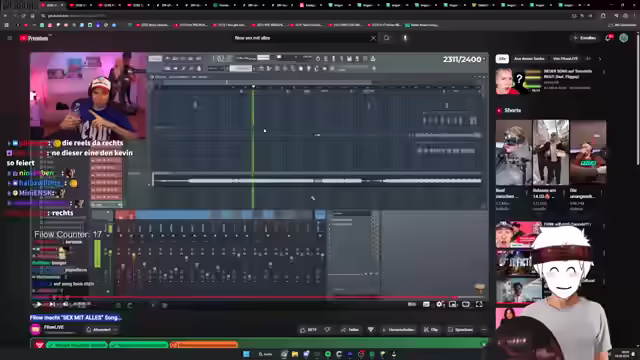Open the Abonniert subscription dropdown
640x360 pixels.
[102, 330]
